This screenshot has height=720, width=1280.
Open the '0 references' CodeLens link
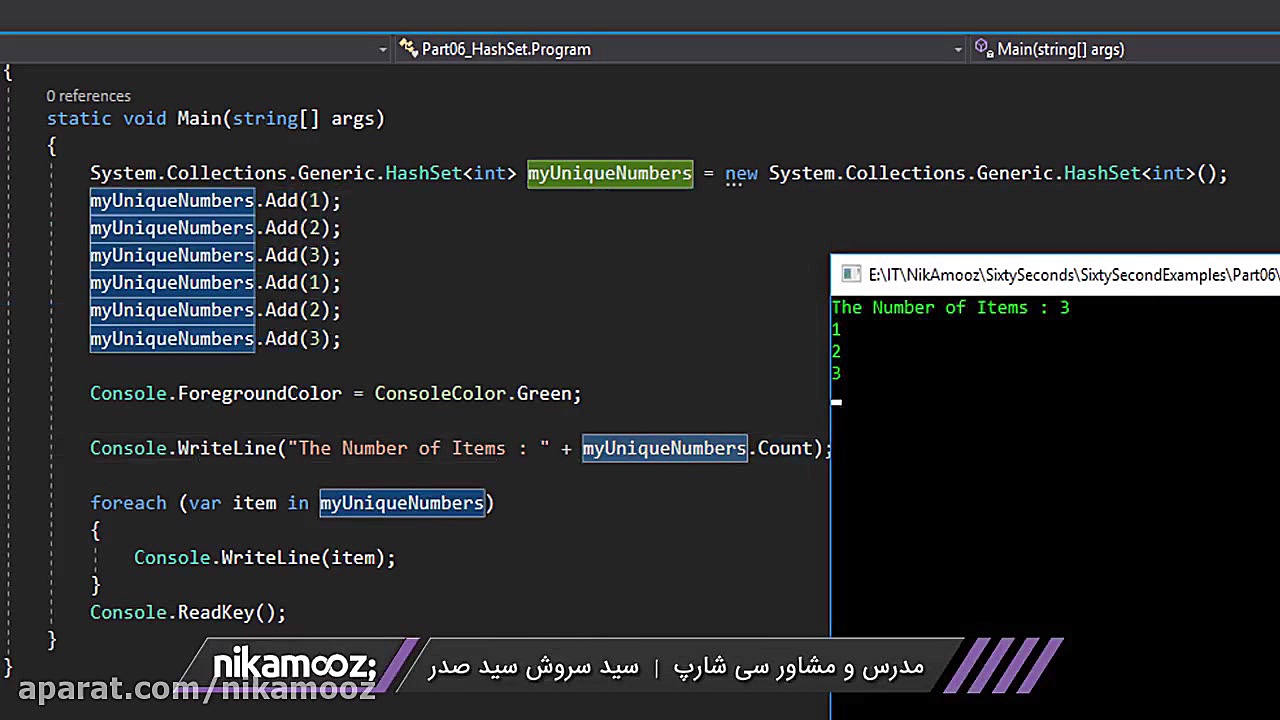pos(88,96)
